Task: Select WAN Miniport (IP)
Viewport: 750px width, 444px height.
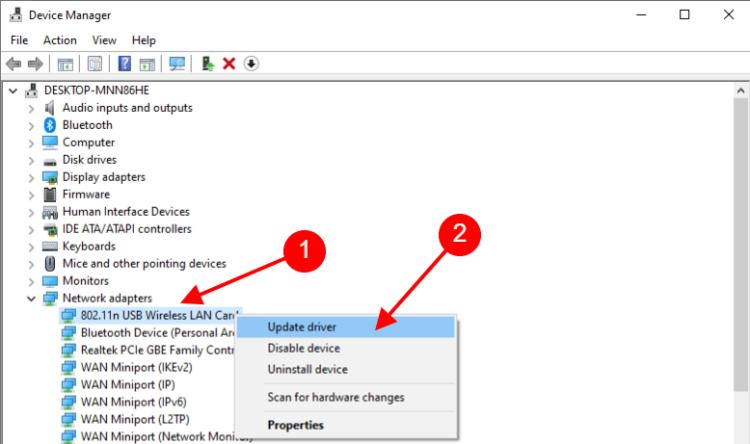Action: pyautogui.click(x=128, y=384)
